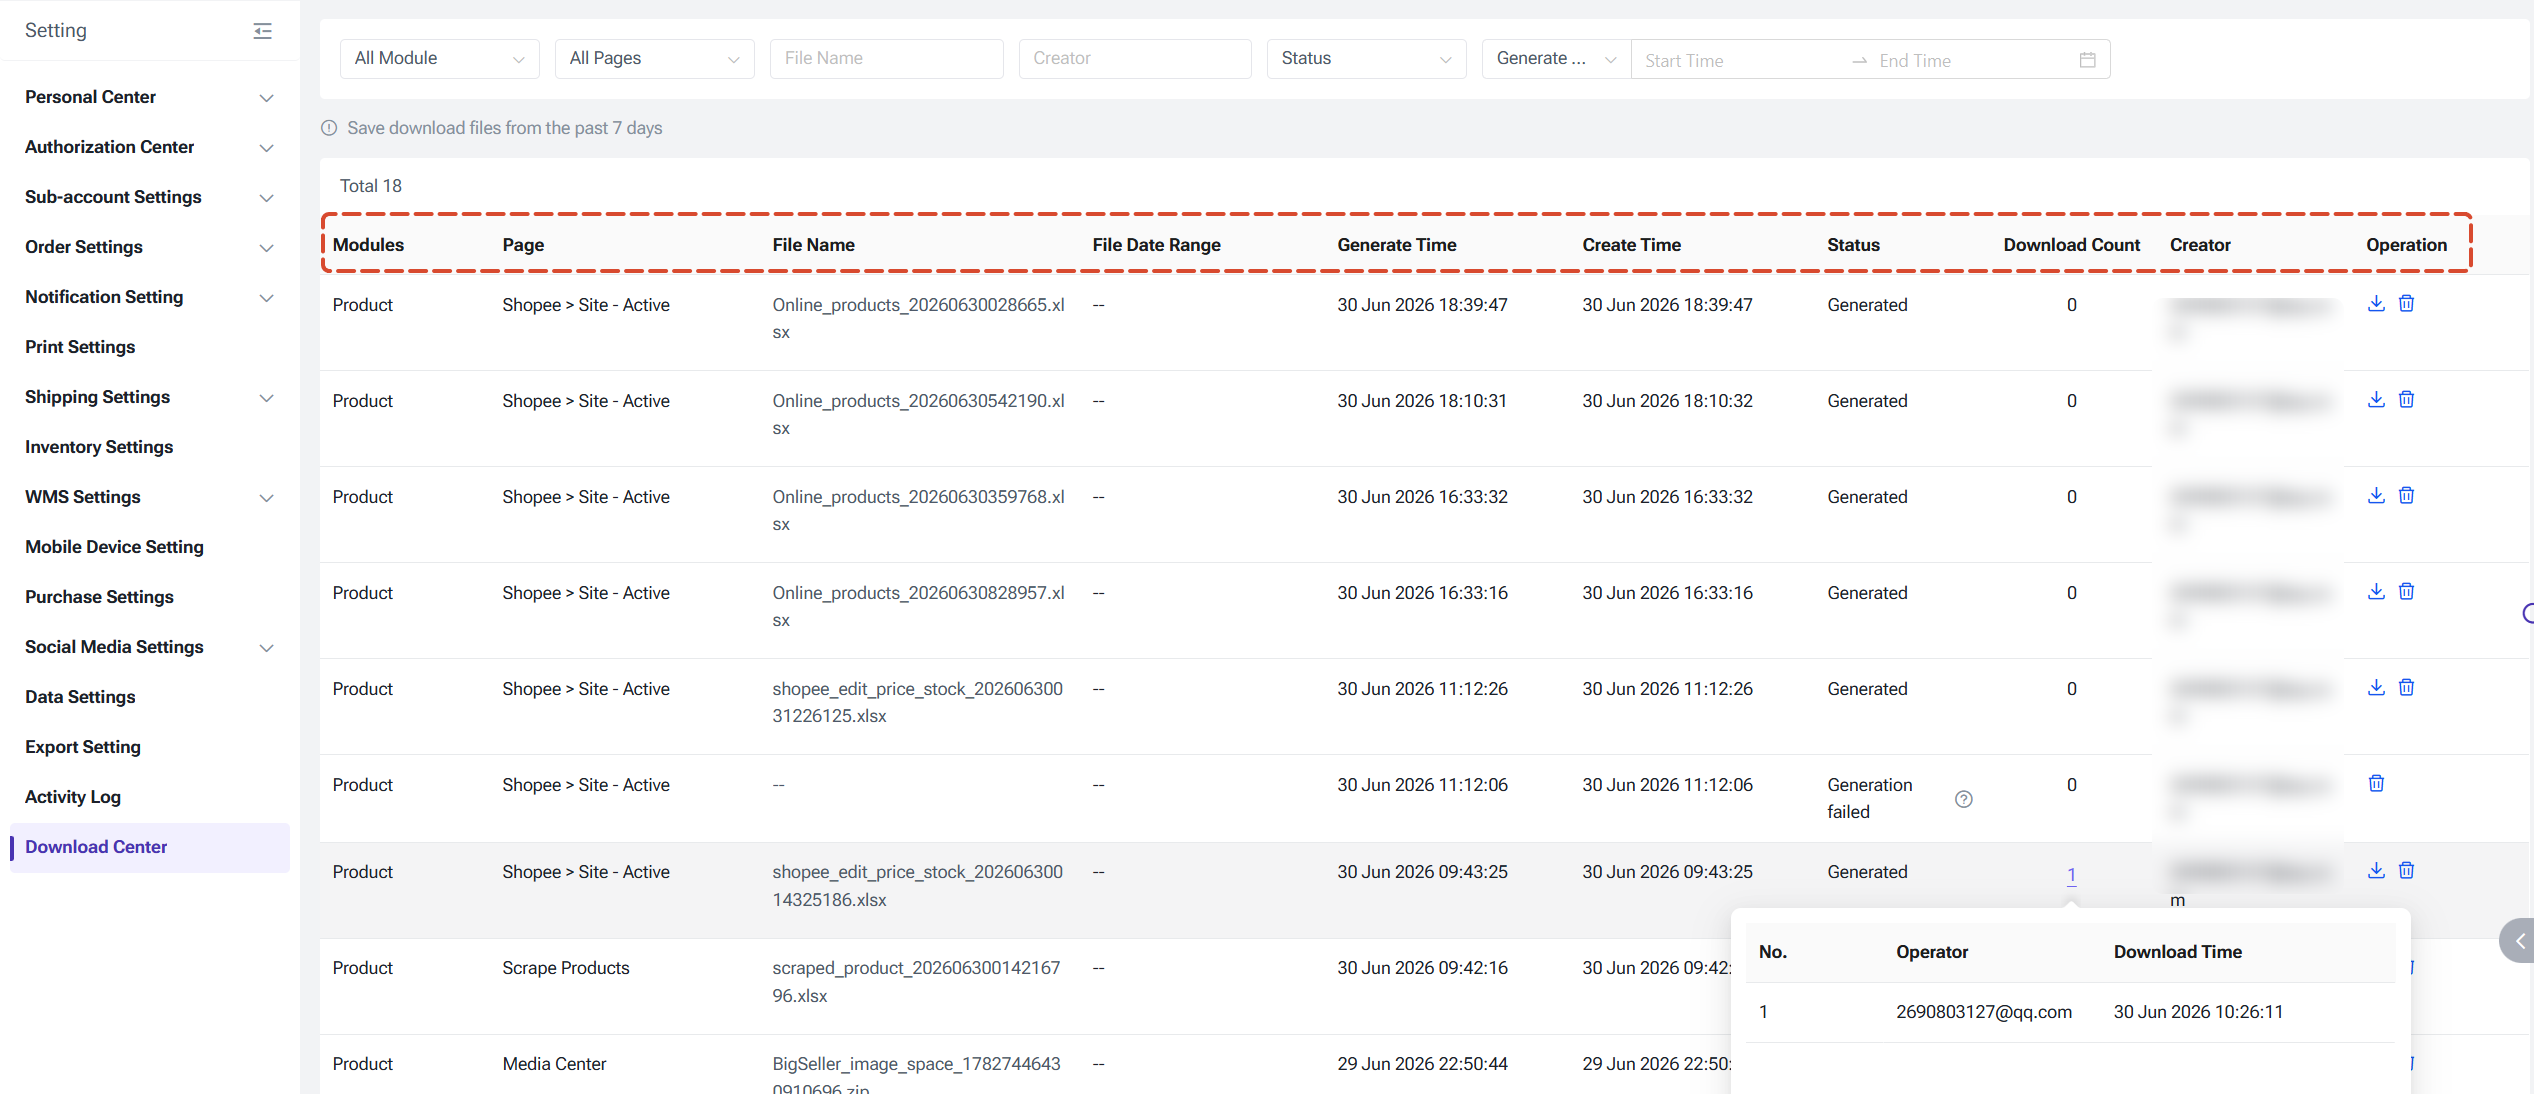Open the Status filter dropdown

pos(1366,59)
